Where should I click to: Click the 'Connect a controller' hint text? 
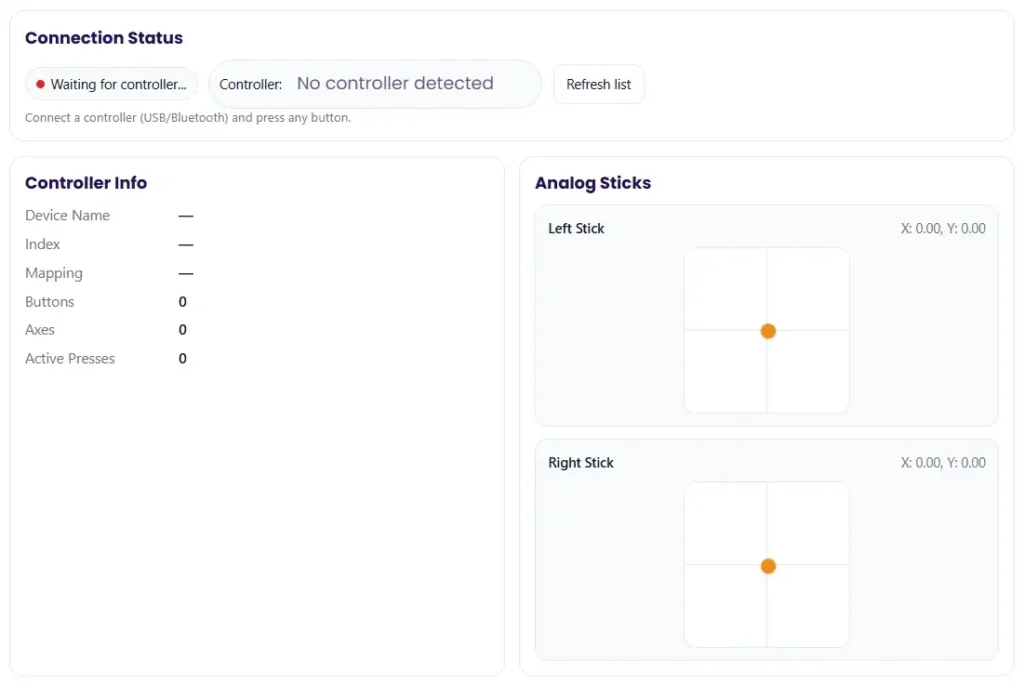click(188, 118)
